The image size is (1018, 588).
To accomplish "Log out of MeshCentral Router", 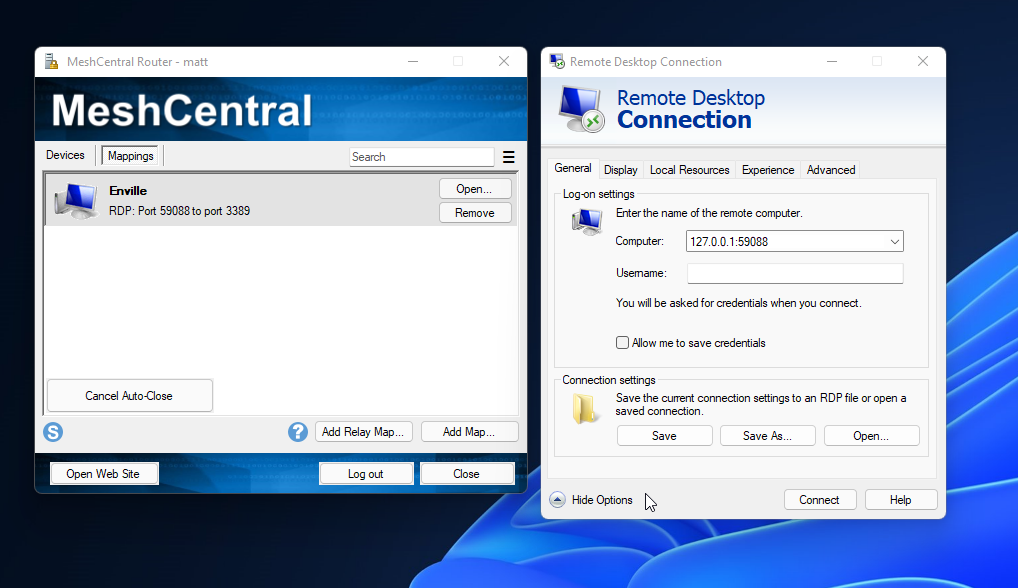I will 366,473.
